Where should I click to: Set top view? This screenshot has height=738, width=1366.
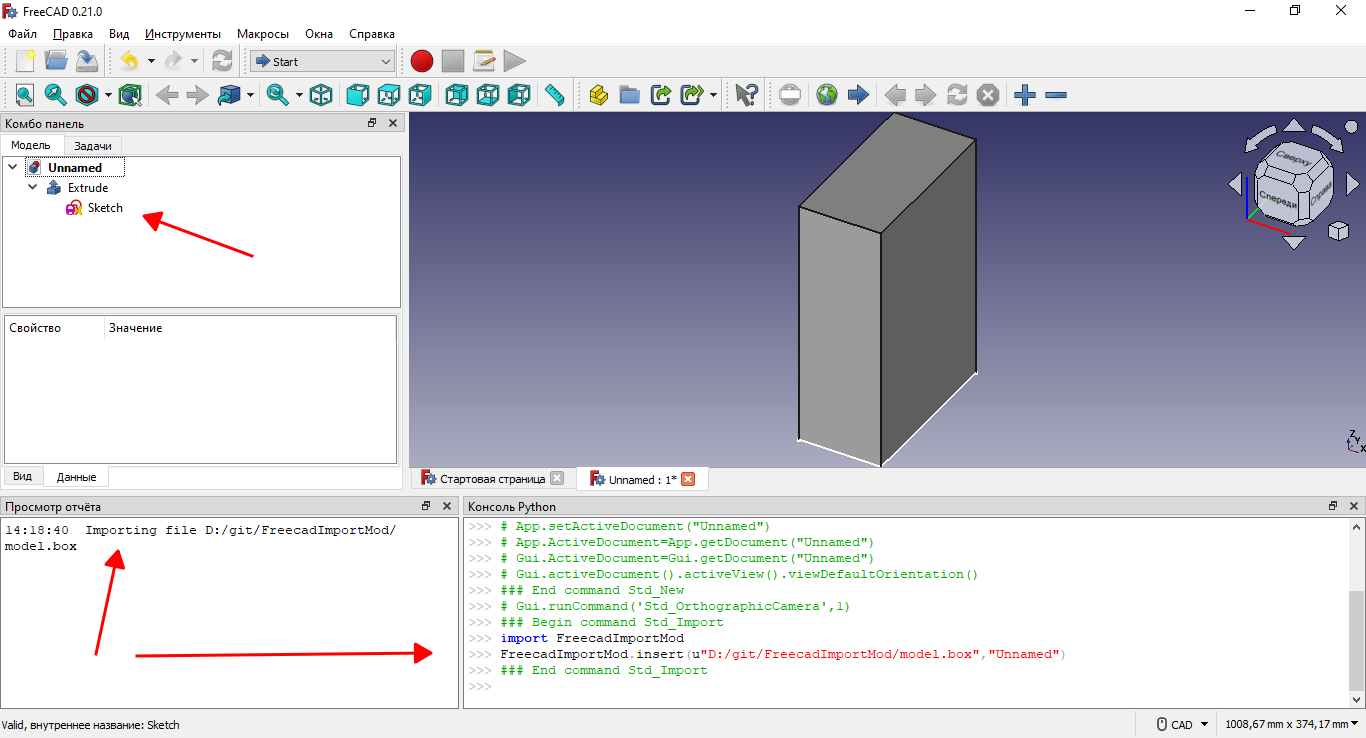[x=389, y=95]
